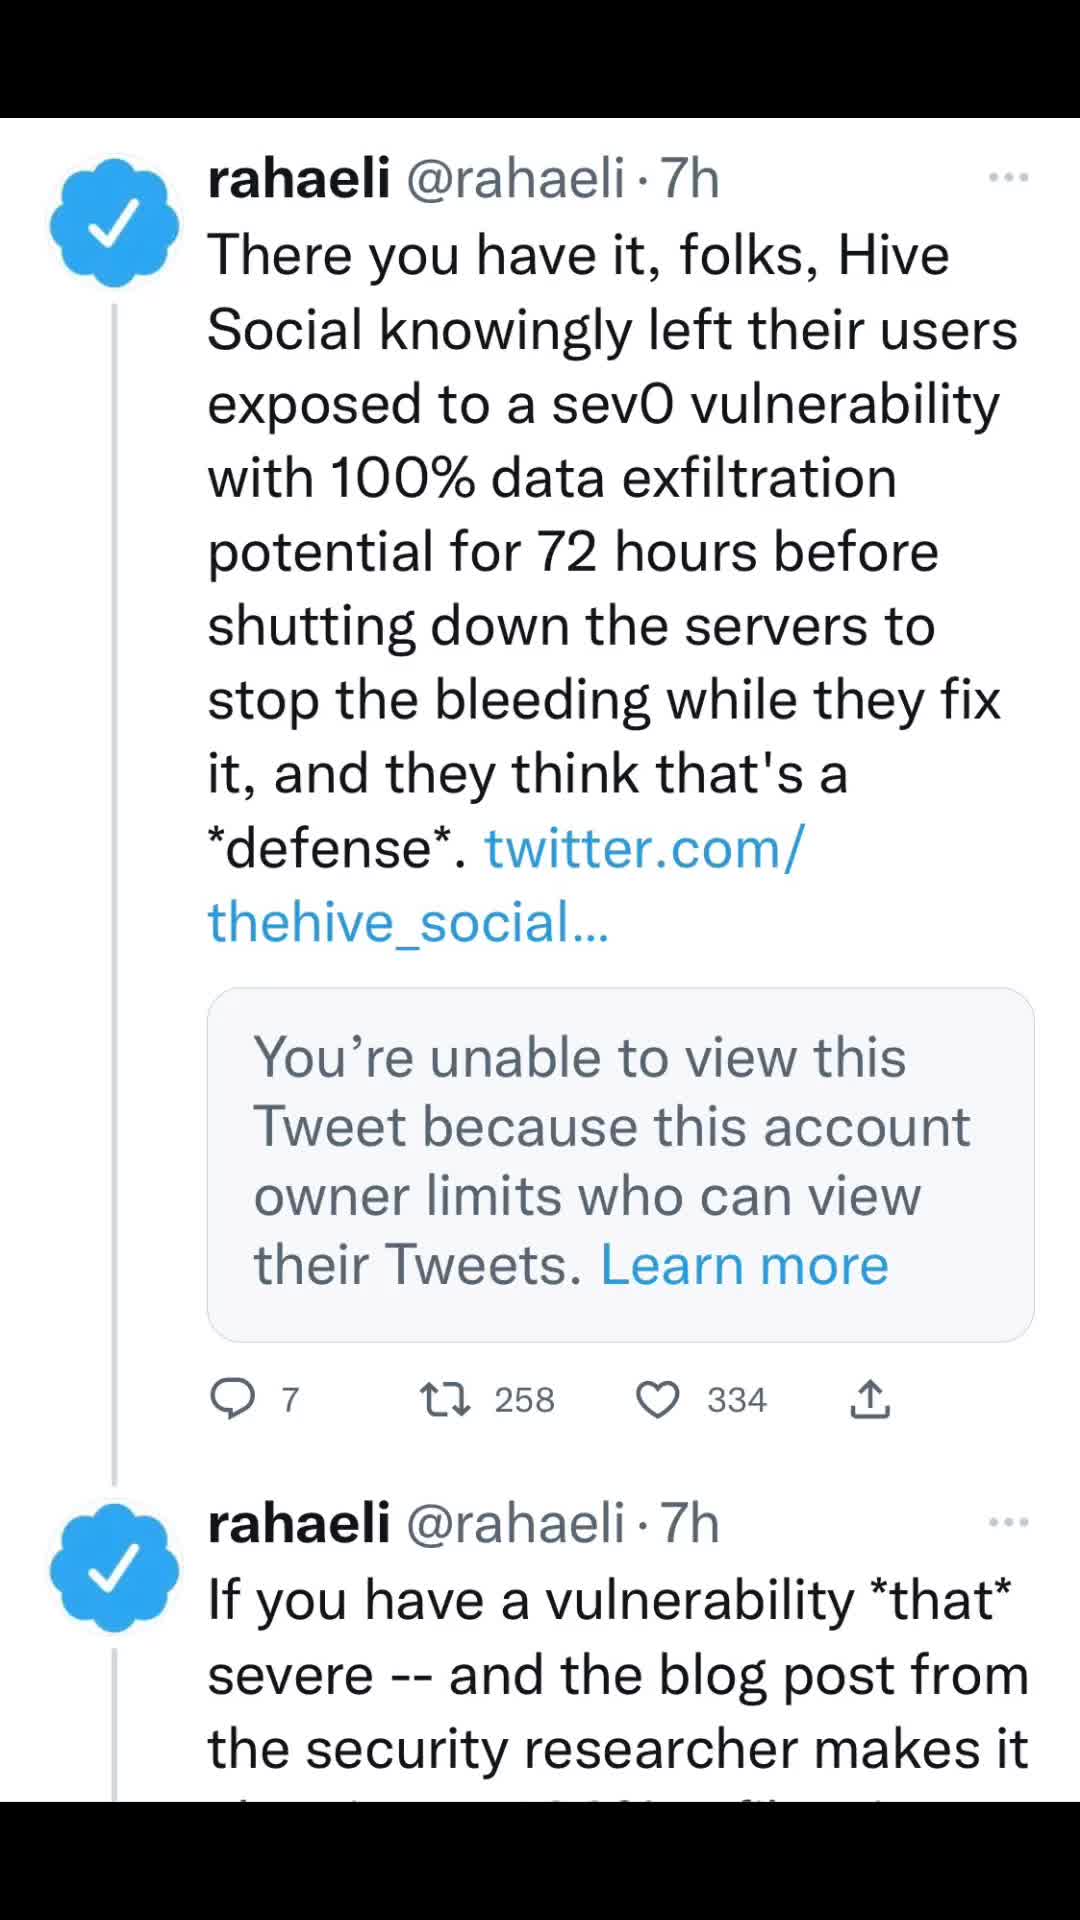Screen dimensions: 1080x1920
Task: Retweet the Hive Social vulnerability tweet
Action: [x=445, y=1399]
